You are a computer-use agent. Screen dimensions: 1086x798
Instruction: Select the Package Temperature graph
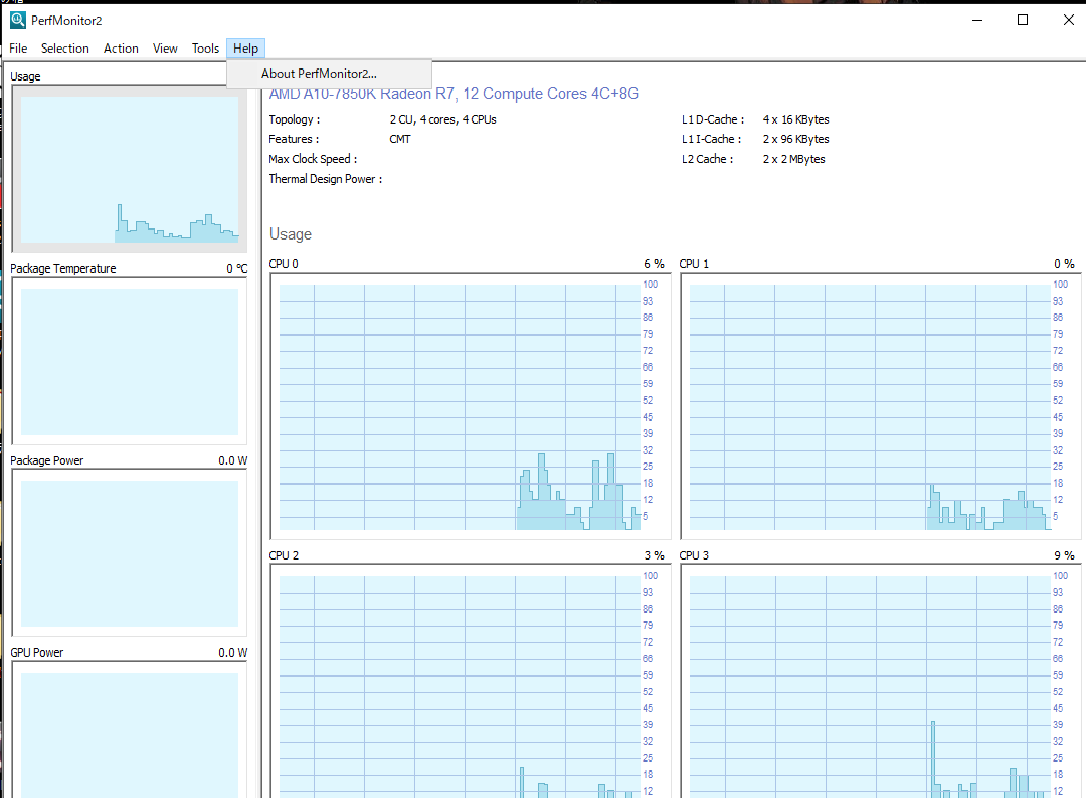(x=130, y=362)
